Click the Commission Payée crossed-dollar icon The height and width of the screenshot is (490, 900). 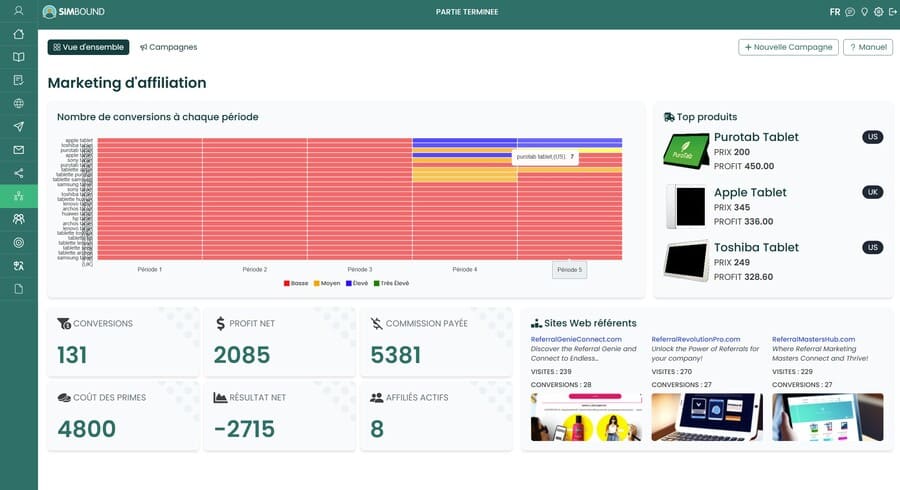click(x=377, y=324)
